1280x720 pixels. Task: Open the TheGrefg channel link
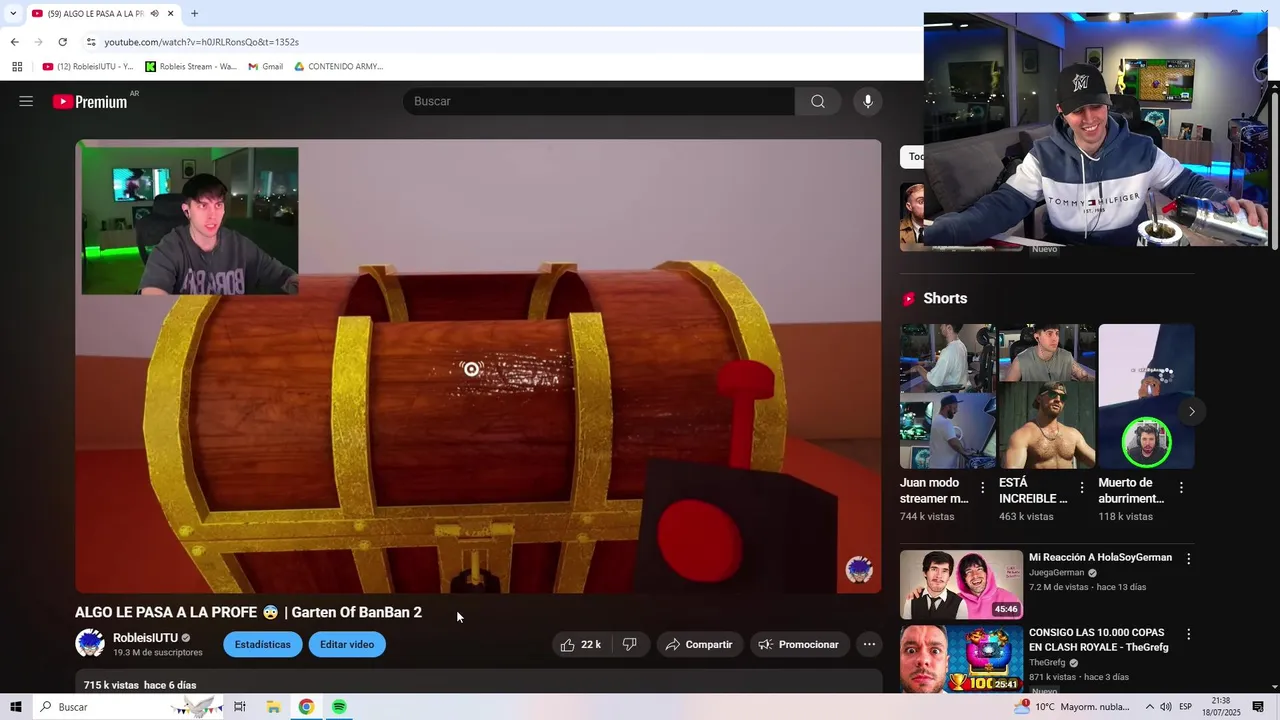1047,663
